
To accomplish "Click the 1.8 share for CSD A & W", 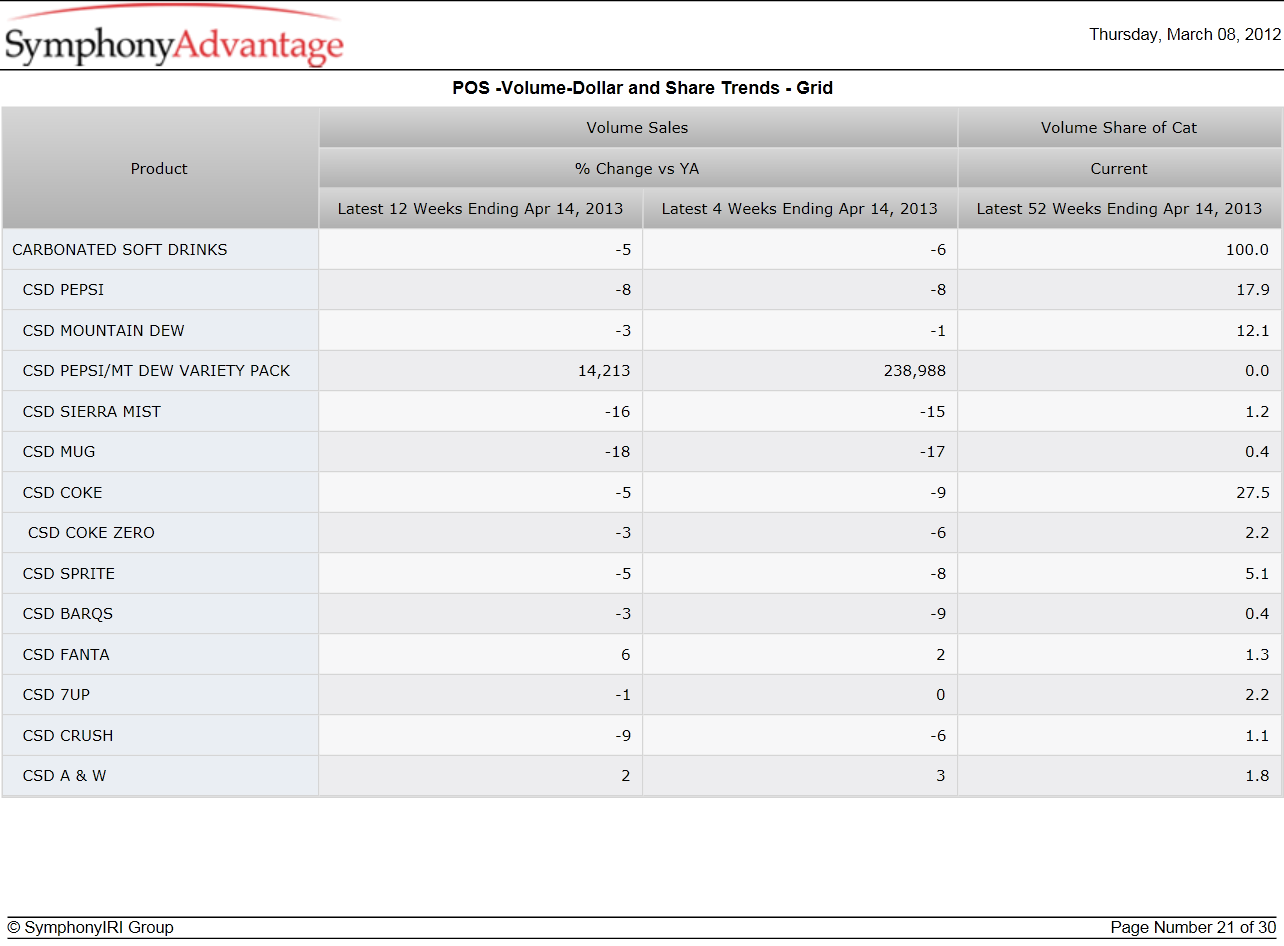I will [1257, 775].
